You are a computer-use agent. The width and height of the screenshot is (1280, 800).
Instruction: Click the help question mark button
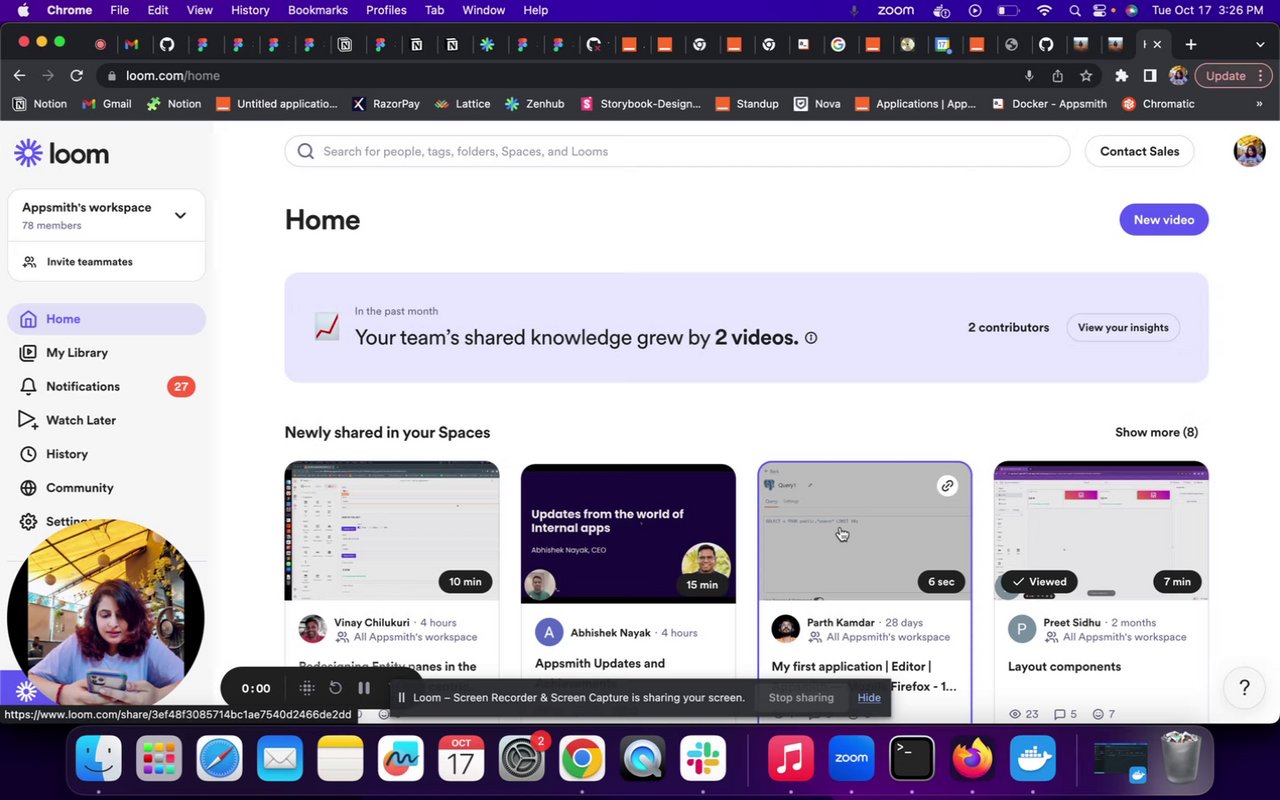pos(1244,688)
